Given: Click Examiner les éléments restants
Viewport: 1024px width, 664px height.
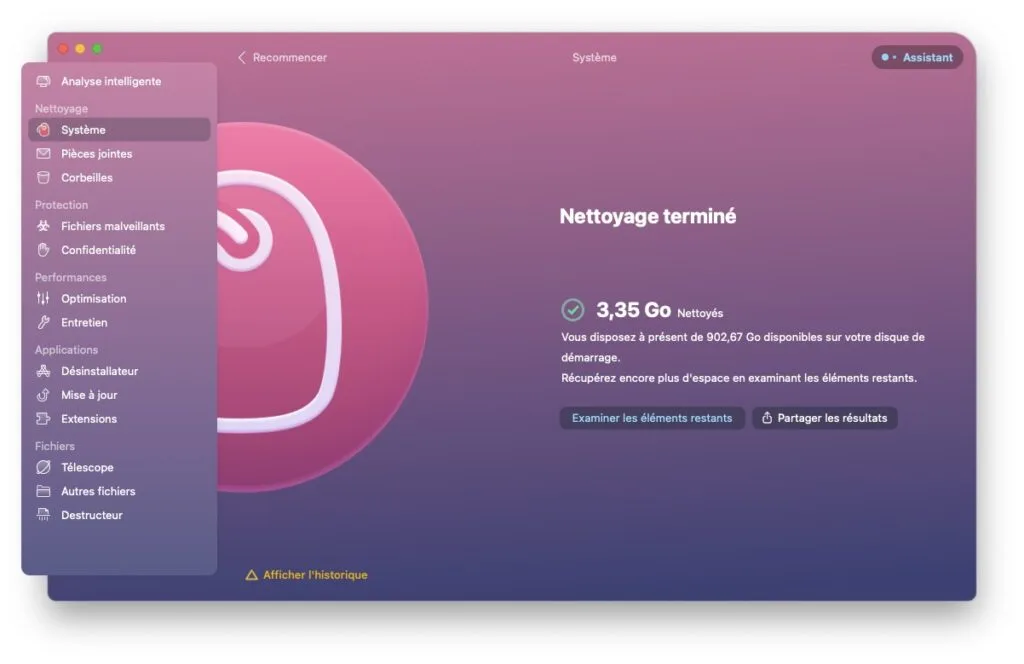Looking at the screenshot, I should coord(651,418).
